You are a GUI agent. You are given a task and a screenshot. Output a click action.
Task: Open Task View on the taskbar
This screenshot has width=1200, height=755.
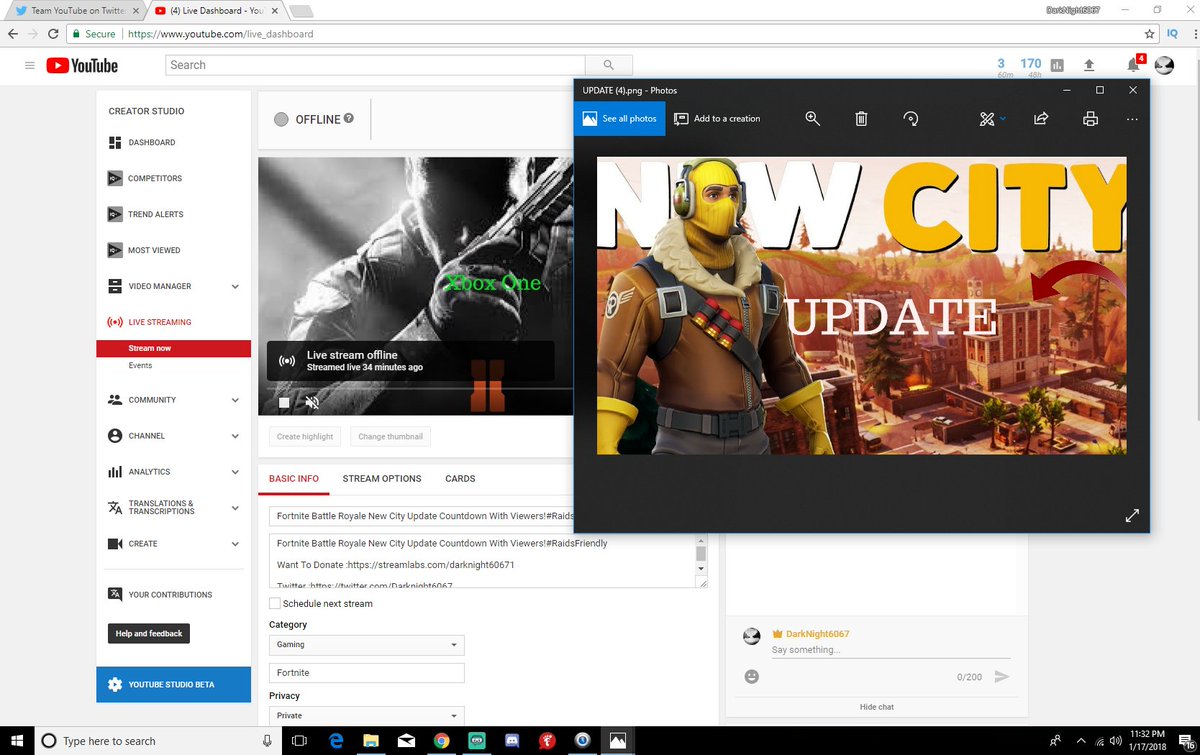(x=298, y=741)
